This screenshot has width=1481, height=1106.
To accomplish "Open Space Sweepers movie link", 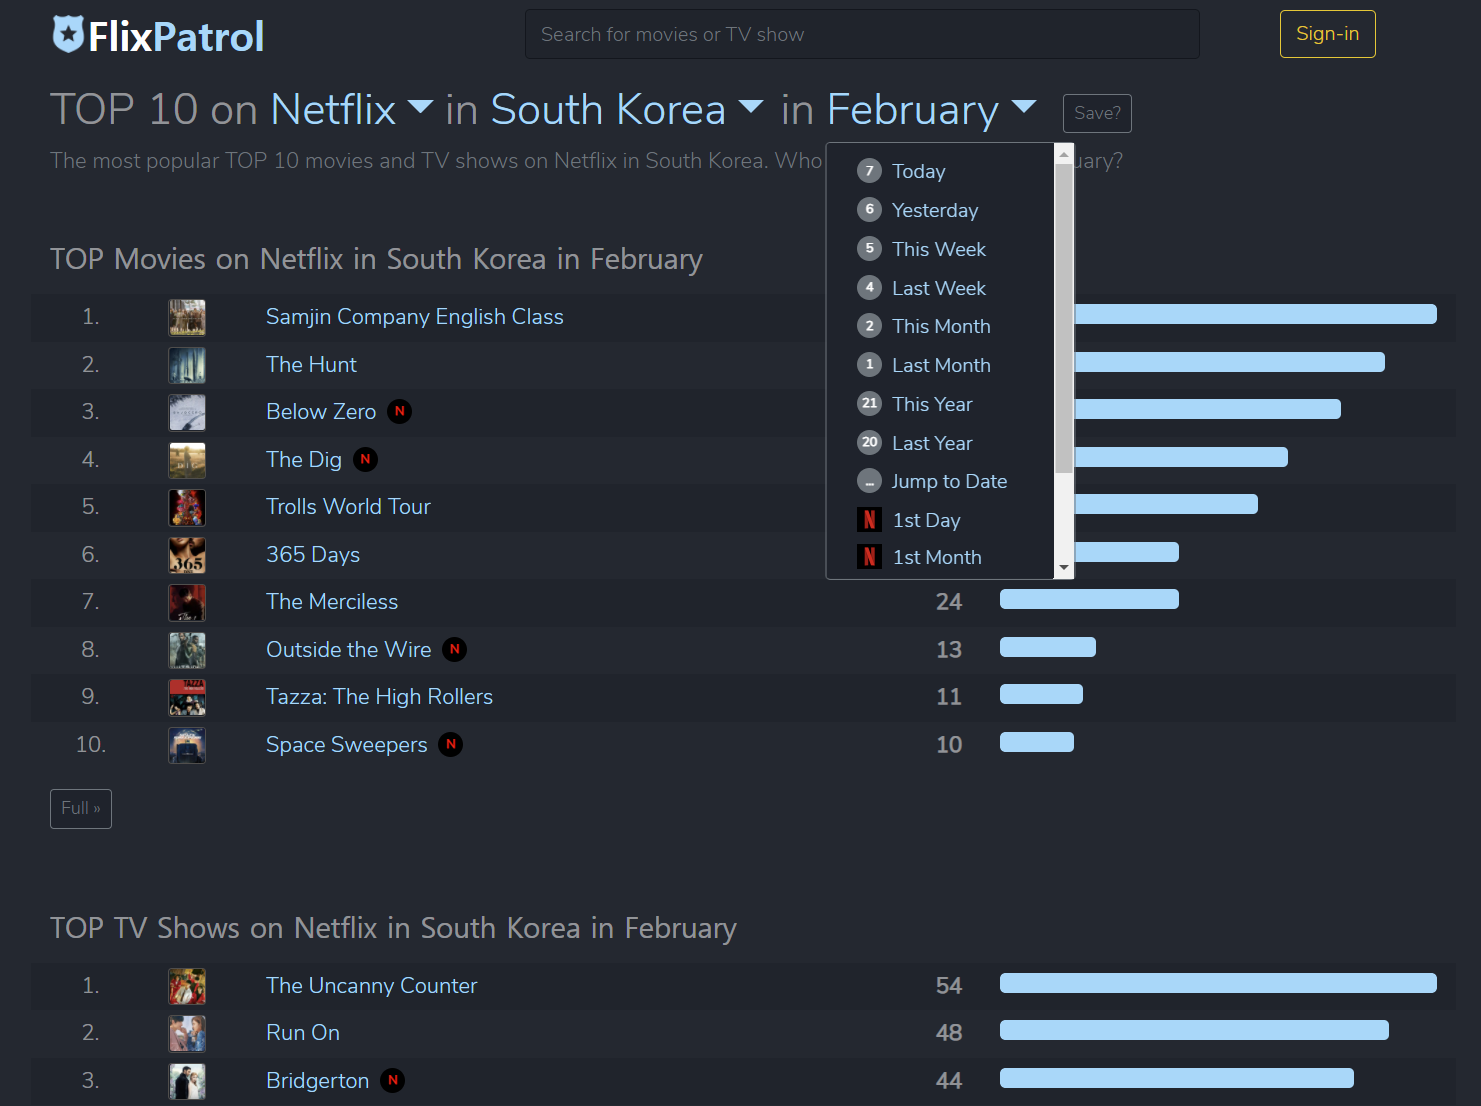I will [347, 744].
